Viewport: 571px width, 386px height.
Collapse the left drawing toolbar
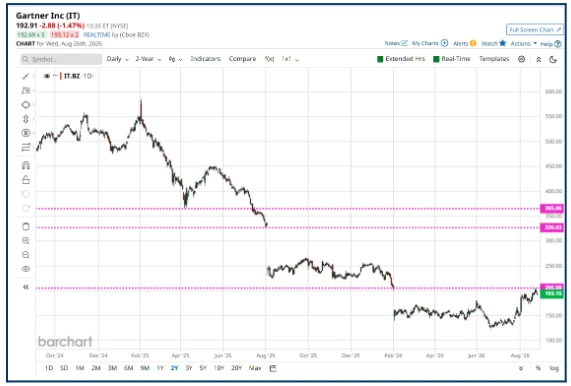pyautogui.click(x=25, y=287)
